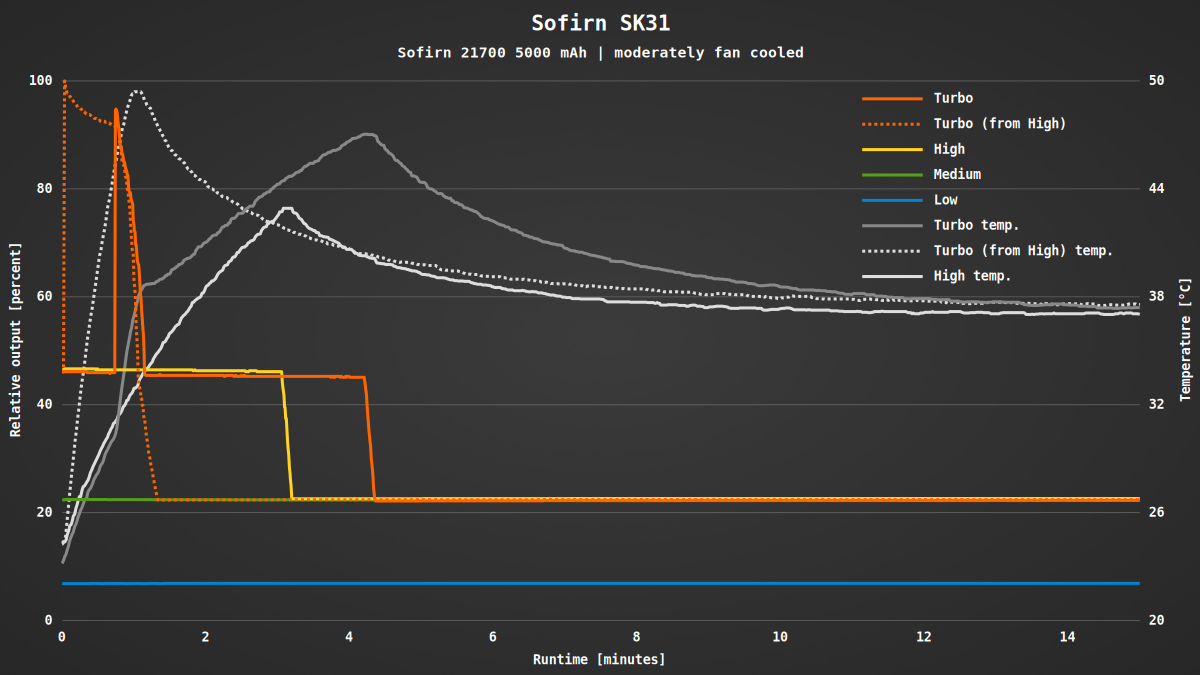Click the High legend entry
Screen dimensions: 1200x675
click(913, 149)
